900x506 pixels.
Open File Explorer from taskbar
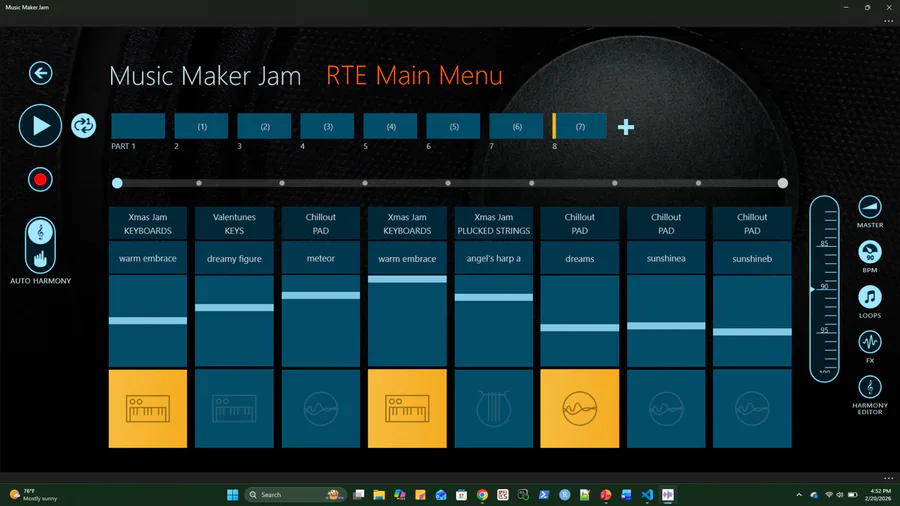point(379,495)
